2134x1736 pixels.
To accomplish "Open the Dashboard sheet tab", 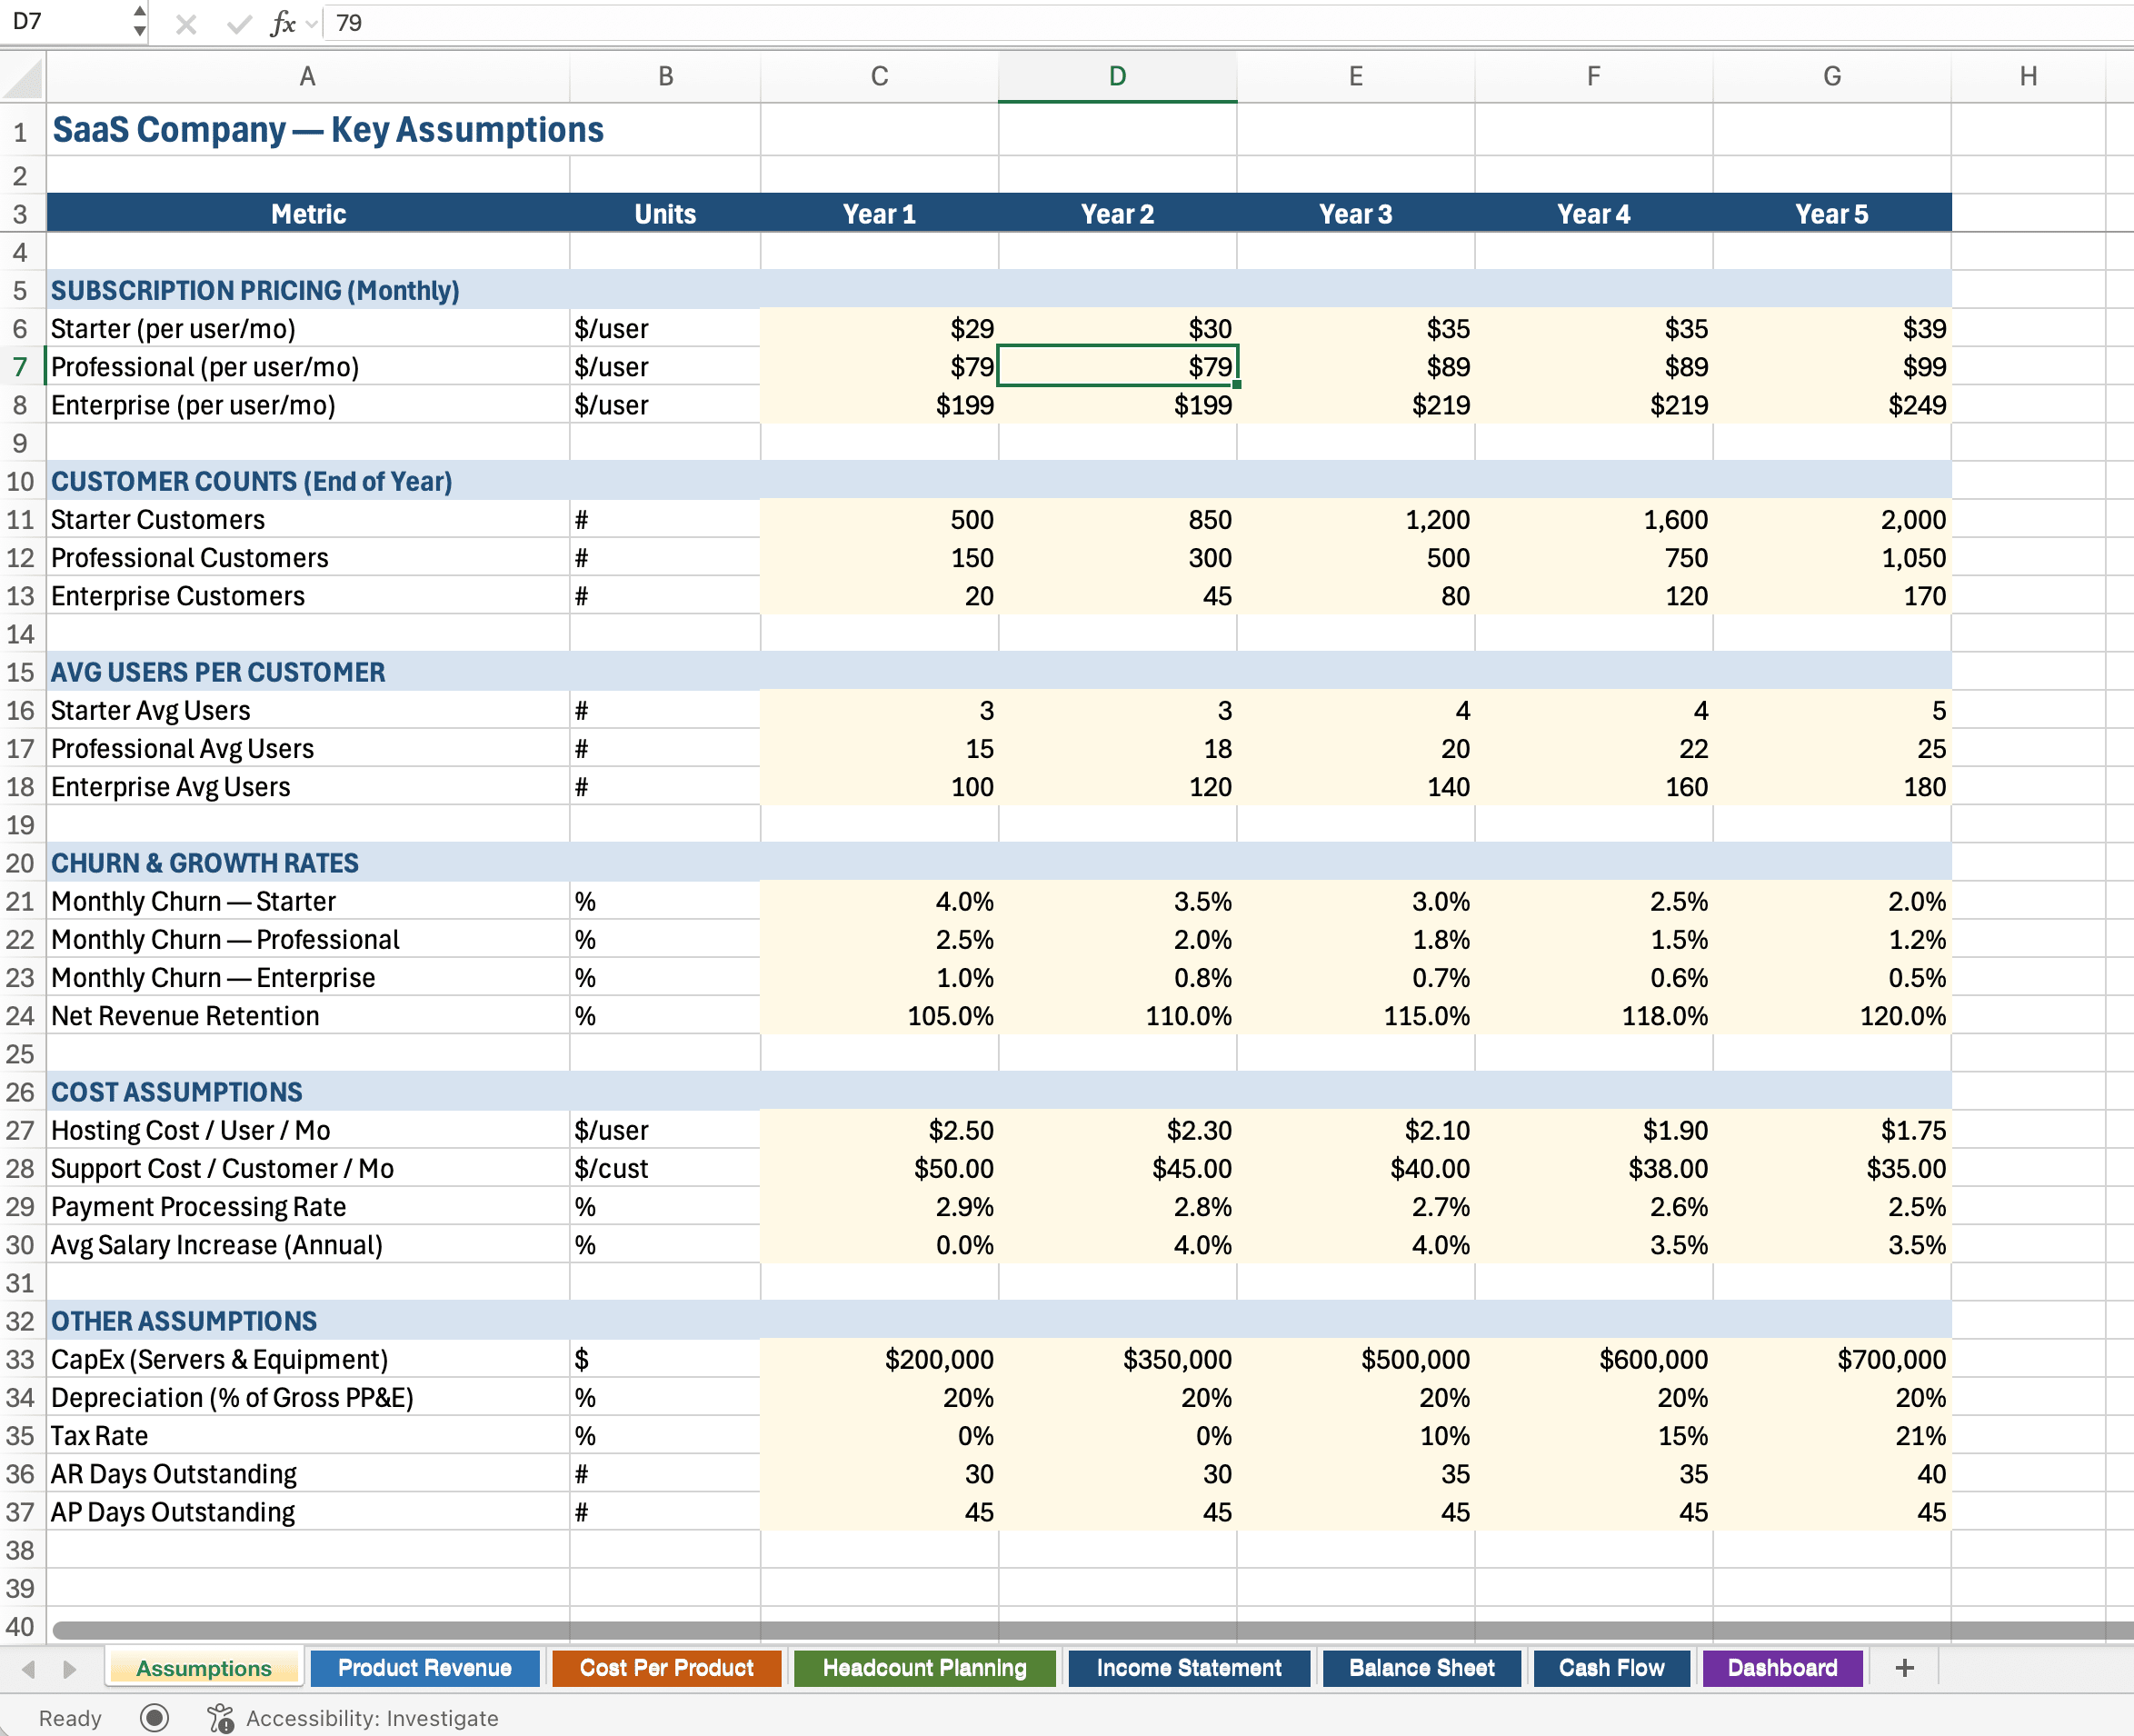I will 1781,1667.
